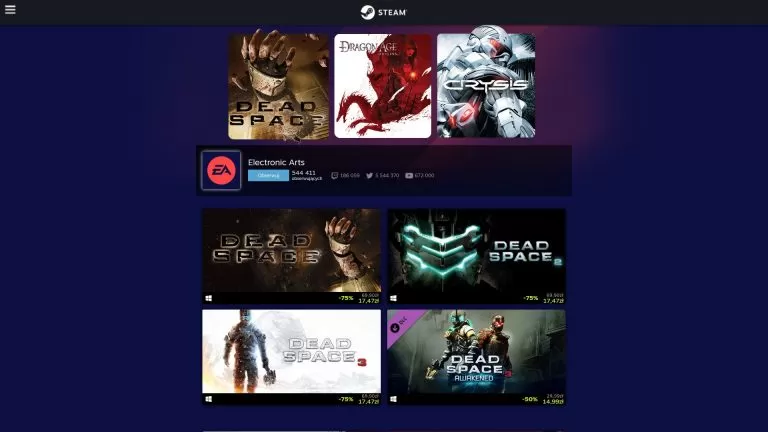Open the Dead Space 3 Awakened DLC banner

click(477, 351)
